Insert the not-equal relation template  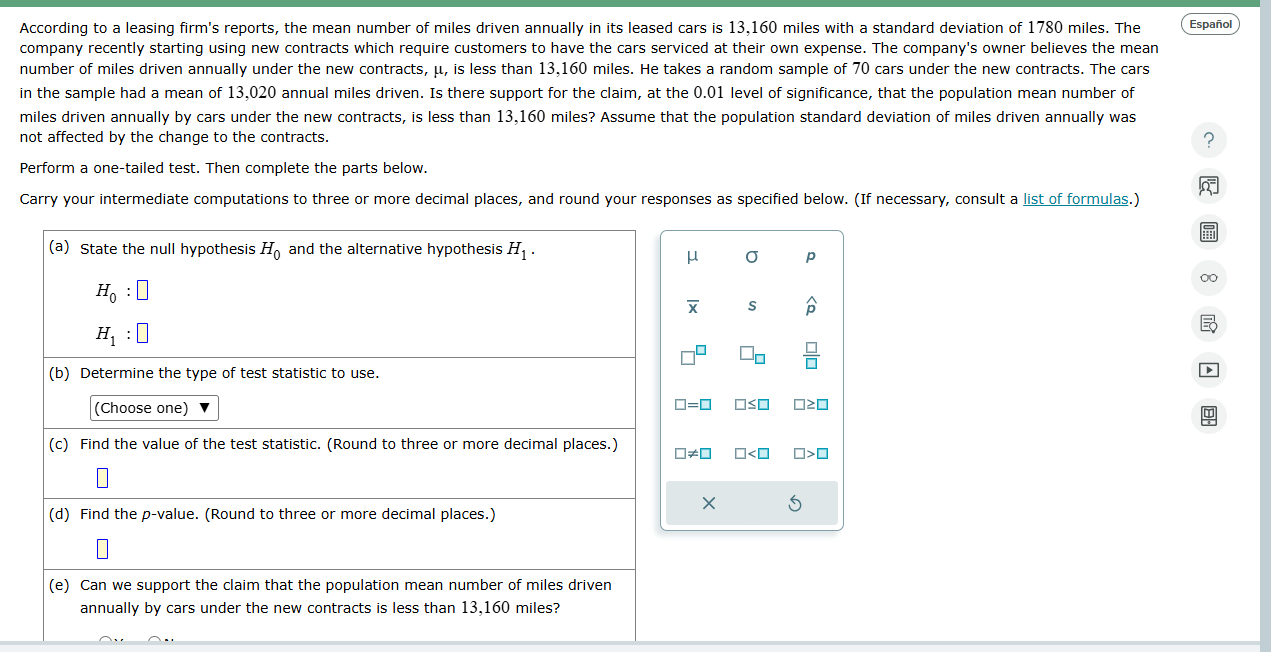[x=692, y=454]
